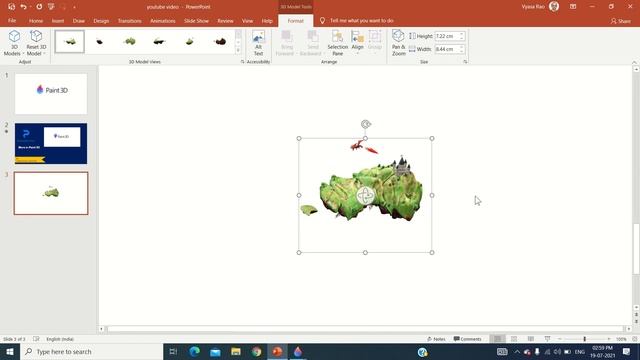Click the Share button
Screen dimensions: 640x360
[621, 21]
